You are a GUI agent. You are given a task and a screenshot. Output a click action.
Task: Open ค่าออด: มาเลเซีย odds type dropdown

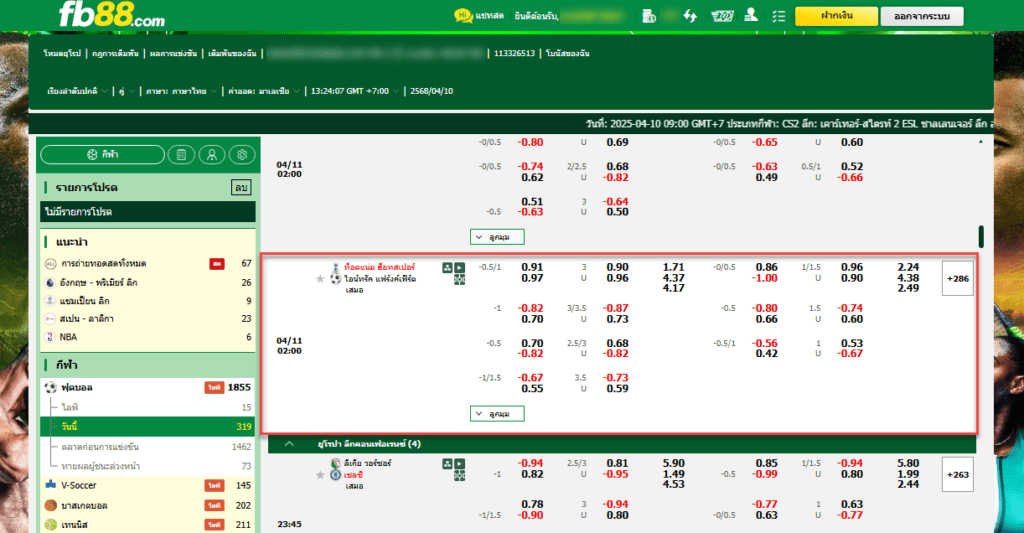pyautogui.click(x=263, y=91)
